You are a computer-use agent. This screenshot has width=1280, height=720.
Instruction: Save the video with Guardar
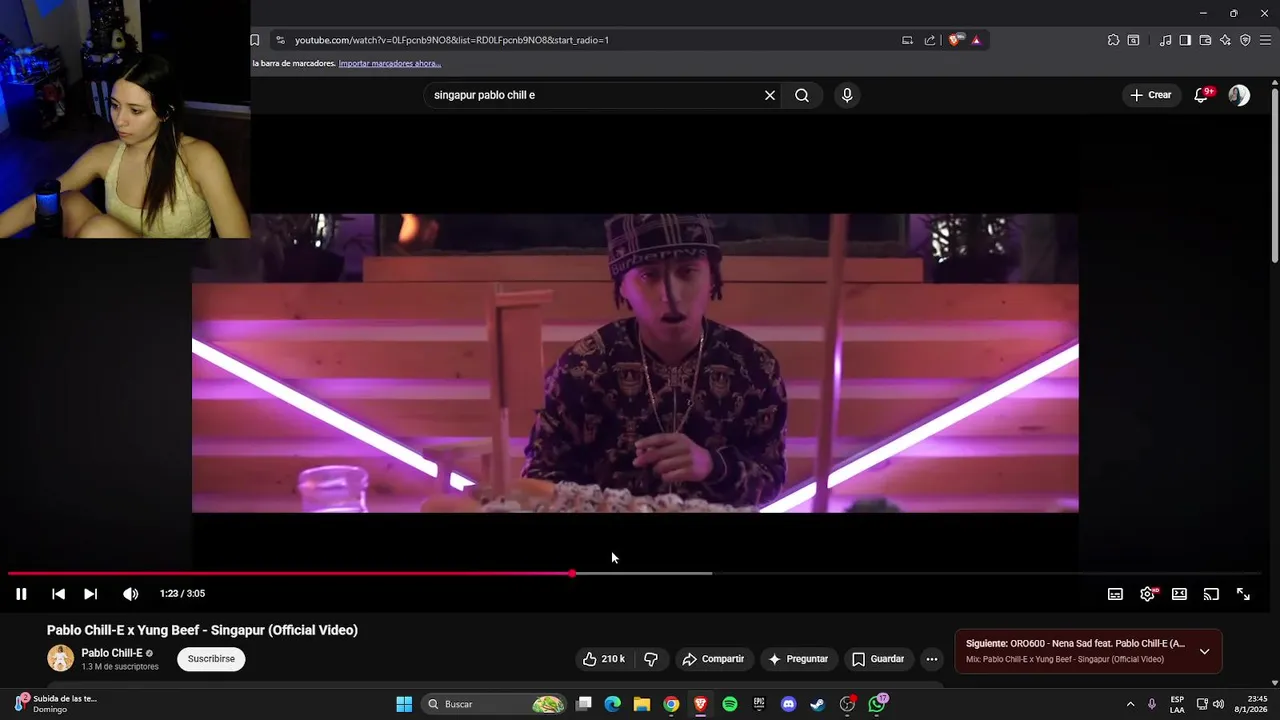pyautogui.click(x=878, y=659)
